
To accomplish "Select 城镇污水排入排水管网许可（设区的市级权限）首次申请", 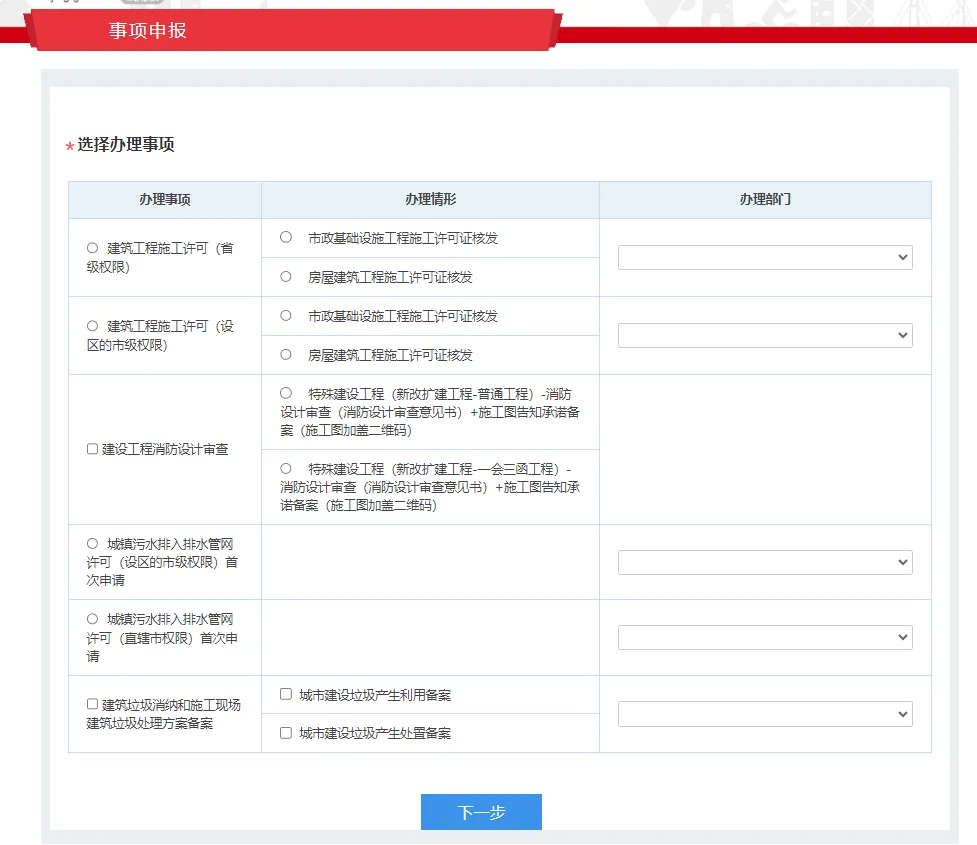I will pos(93,544).
